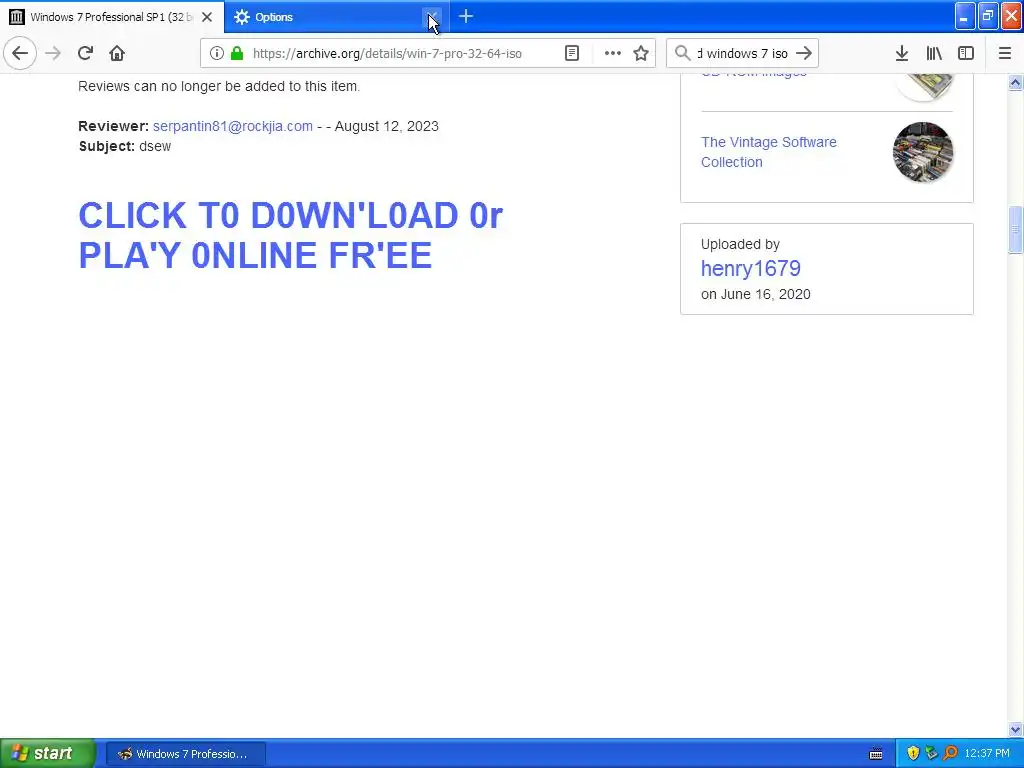Click the 'CLICK T0 D0WN'L0AD' link
The width and height of the screenshot is (1024, 768).
290,235
